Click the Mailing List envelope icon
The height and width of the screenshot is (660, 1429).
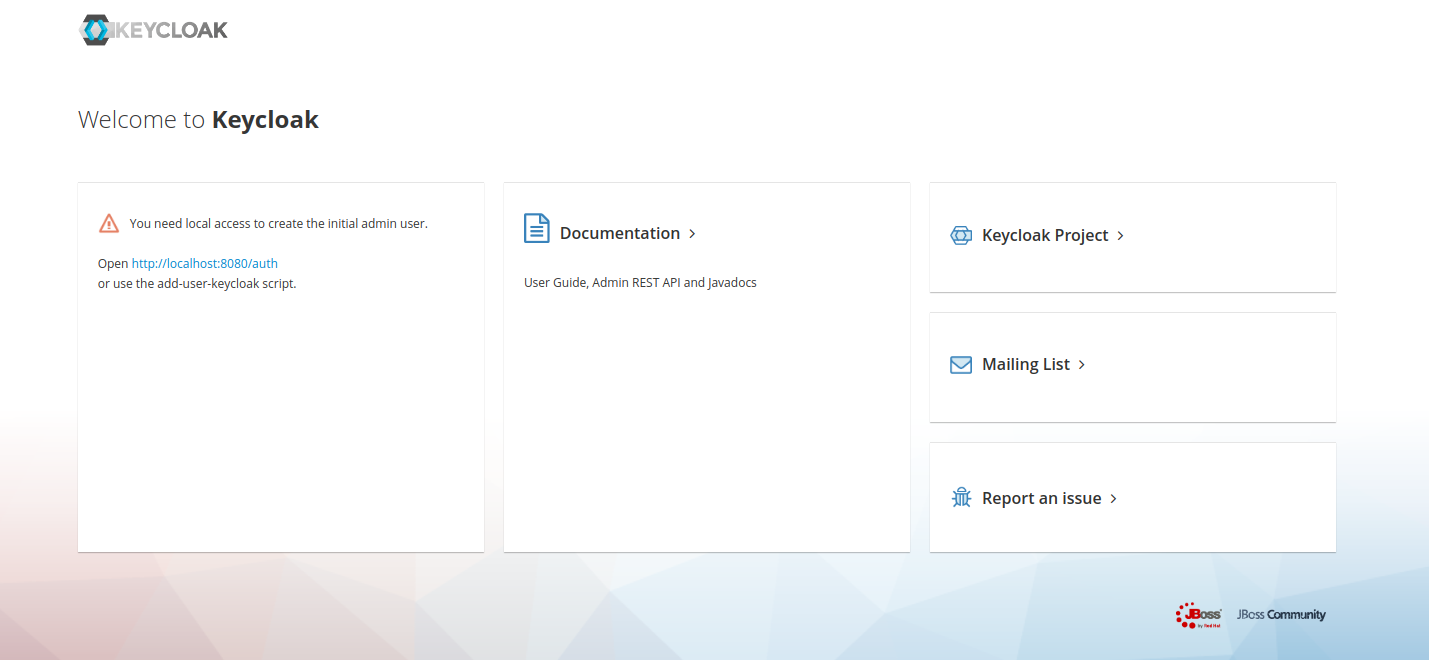[961, 365]
